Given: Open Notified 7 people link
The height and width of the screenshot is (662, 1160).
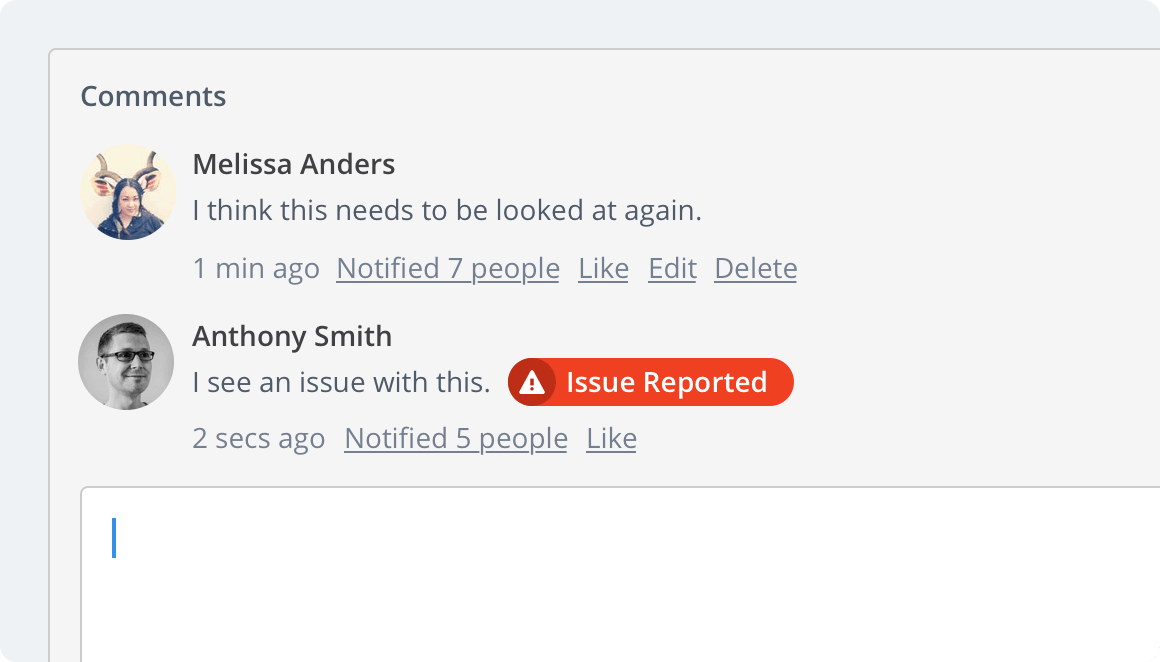Looking at the screenshot, I should click(448, 268).
